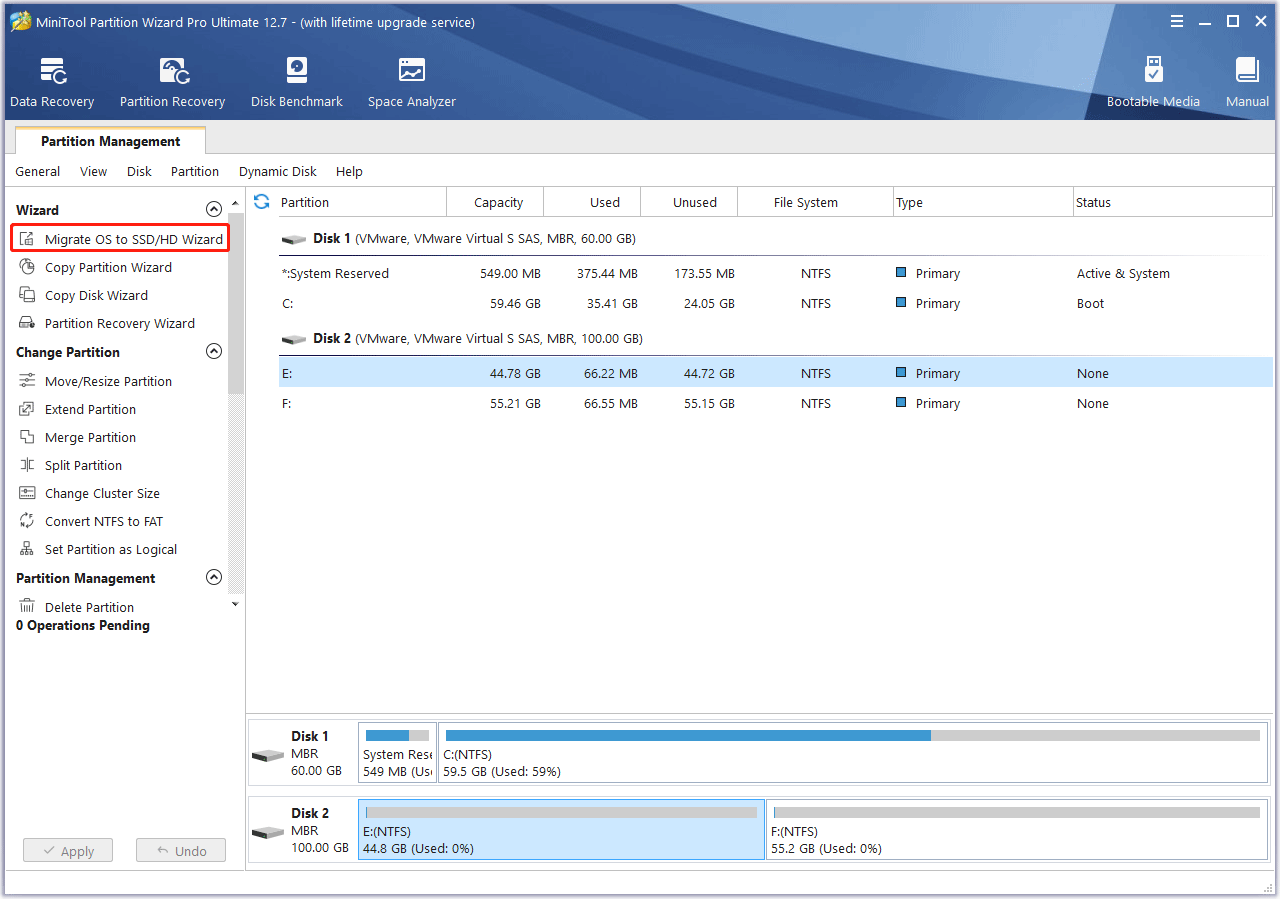Select F:(NTFS) block in disk map
The width and height of the screenshot is (1280, 899).
pos(1016,830)
